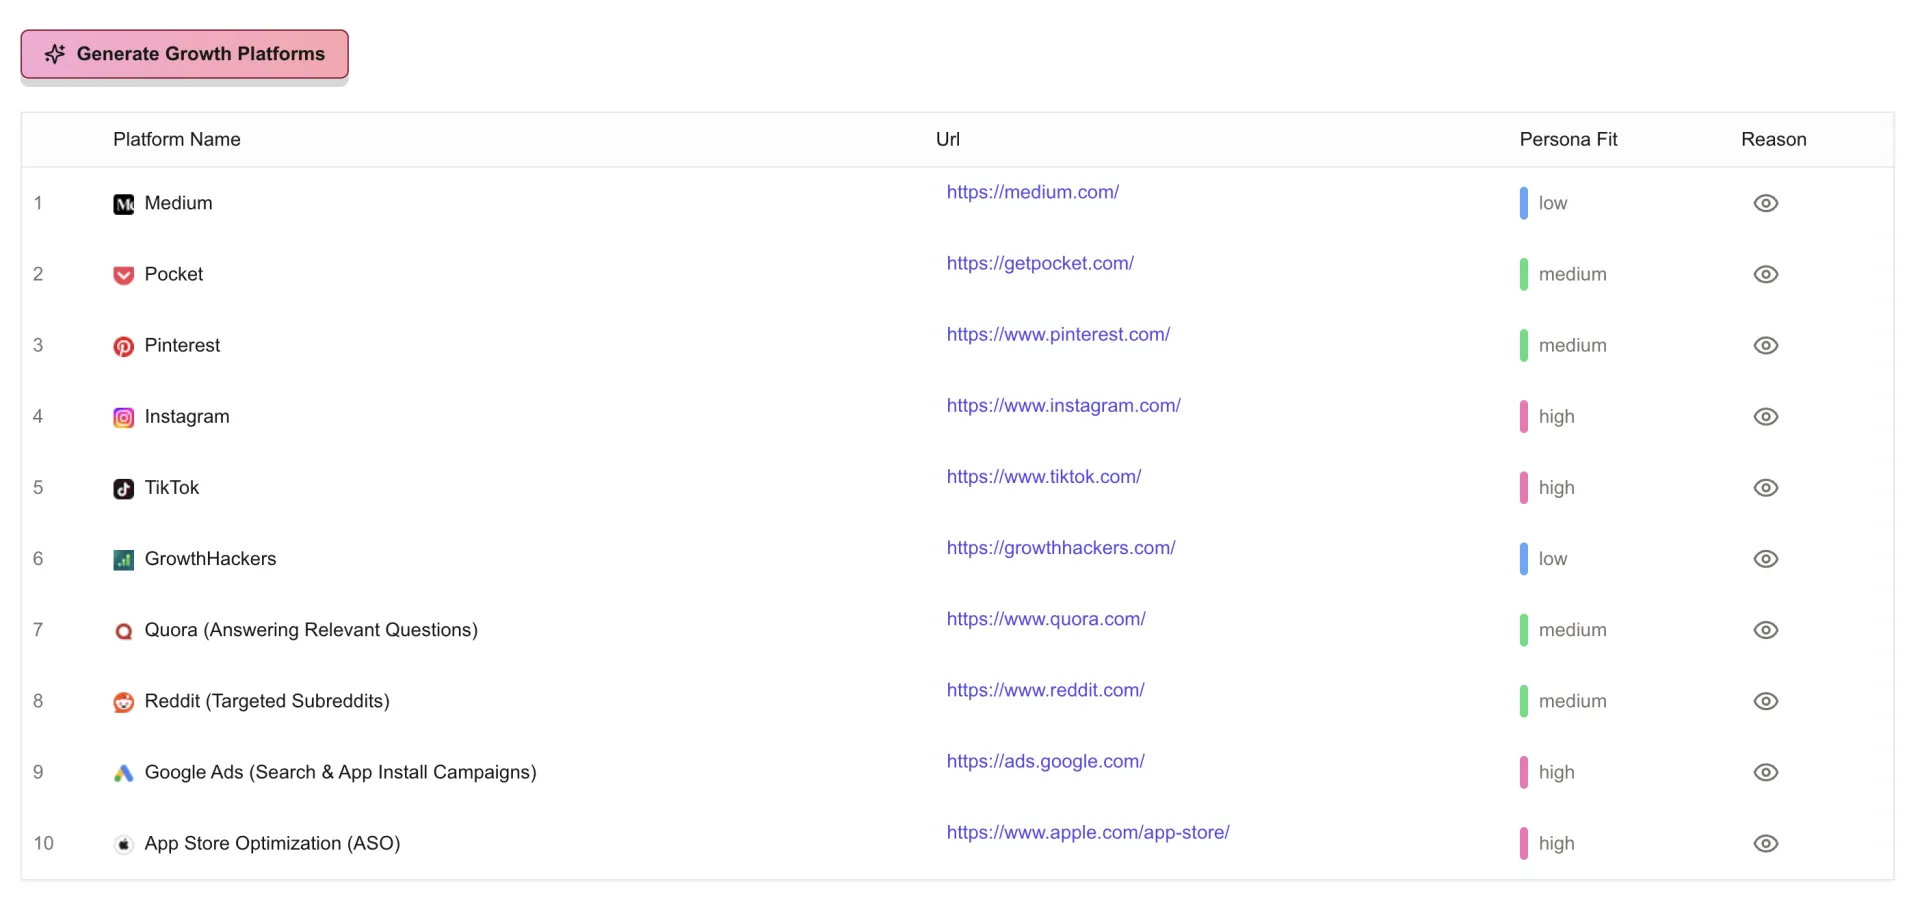The image size is (1920, 903).
Task: View reason for Reddit row
Action: coord(1766,701)
